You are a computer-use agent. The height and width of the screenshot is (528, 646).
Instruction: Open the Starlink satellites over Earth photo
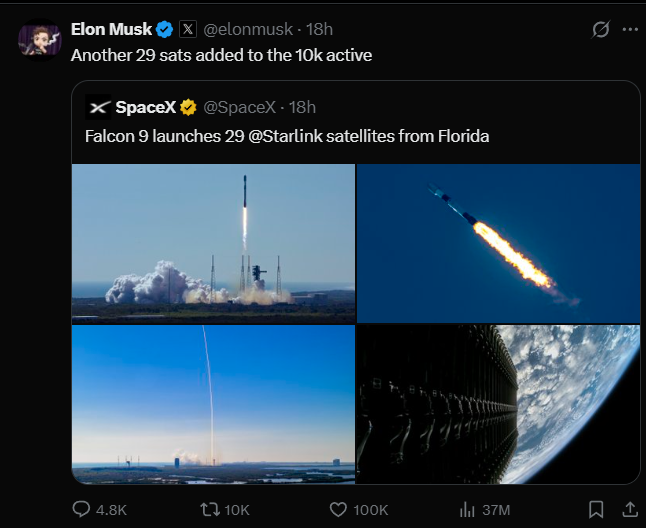[x=498, y=404]
